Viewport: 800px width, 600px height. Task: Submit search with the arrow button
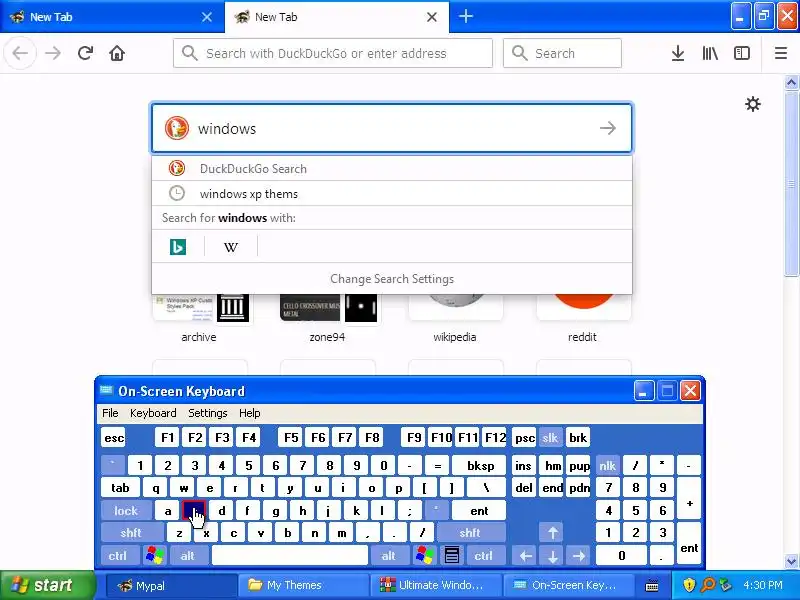tap(608, 128)
